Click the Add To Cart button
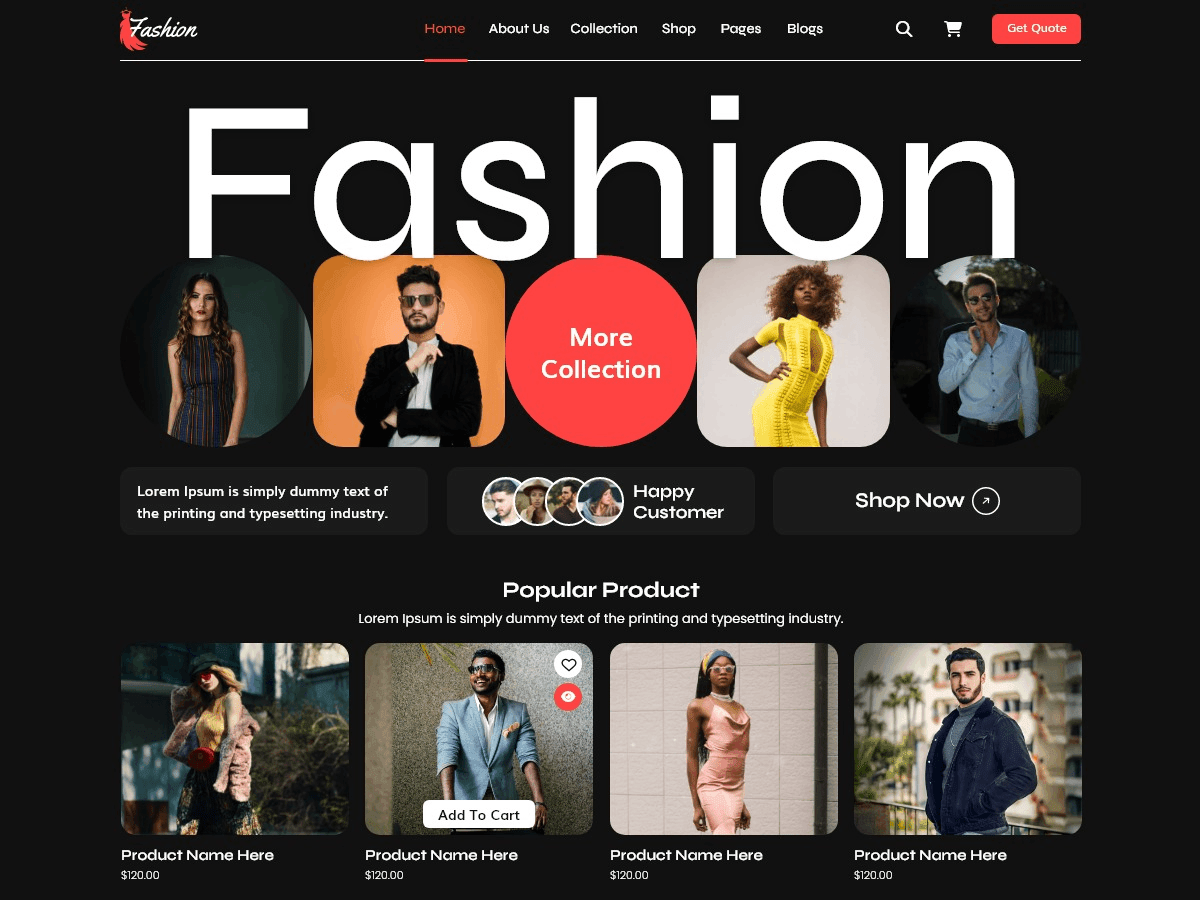 pos(479,815)
